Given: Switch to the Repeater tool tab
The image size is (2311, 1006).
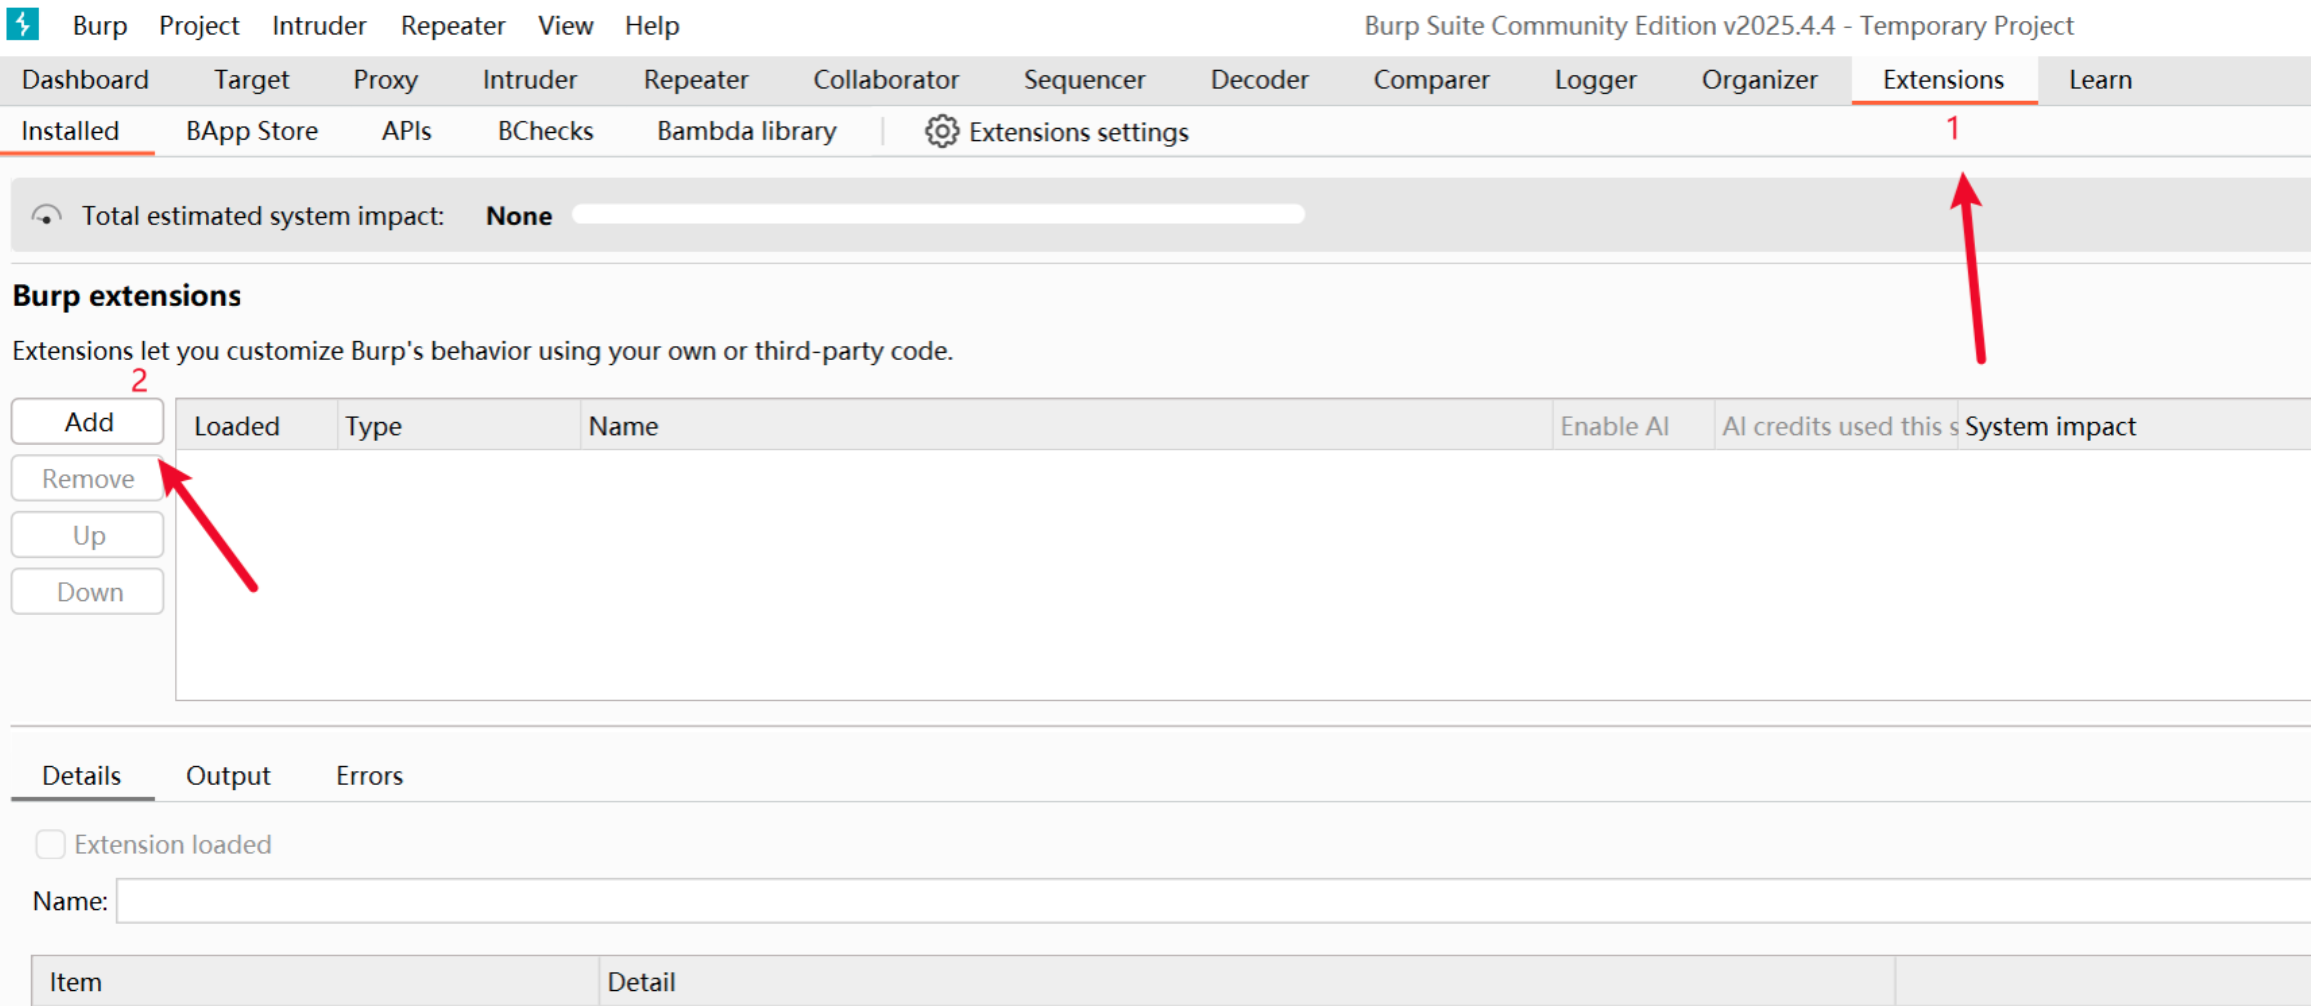Looking at the screenshot, I should (x=696, y=79).
